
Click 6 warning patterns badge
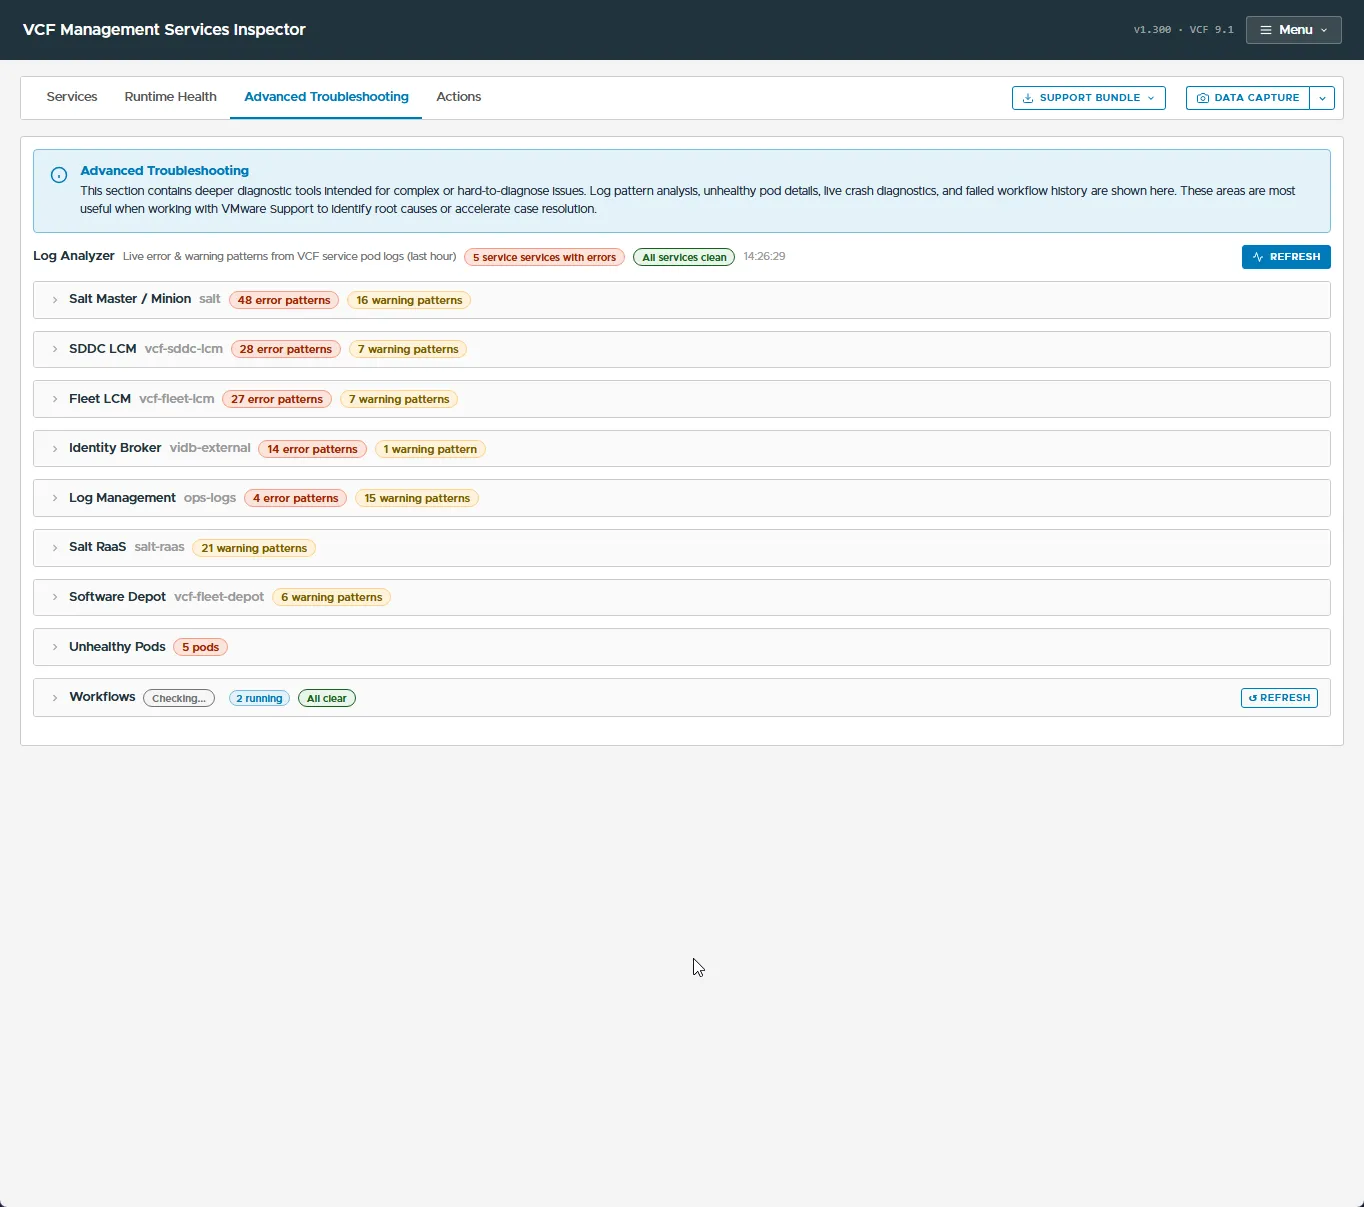click(331, 597)
